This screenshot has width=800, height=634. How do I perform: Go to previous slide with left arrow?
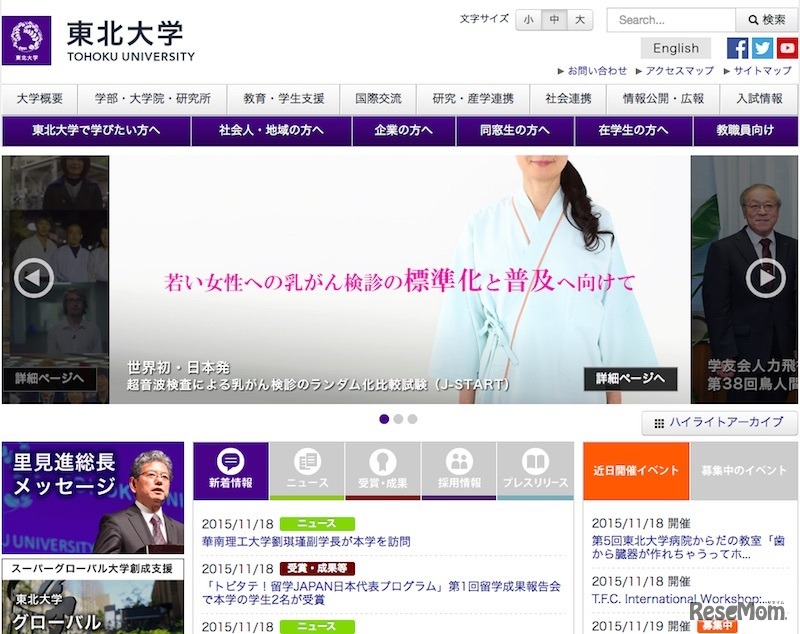click(35, 278)
